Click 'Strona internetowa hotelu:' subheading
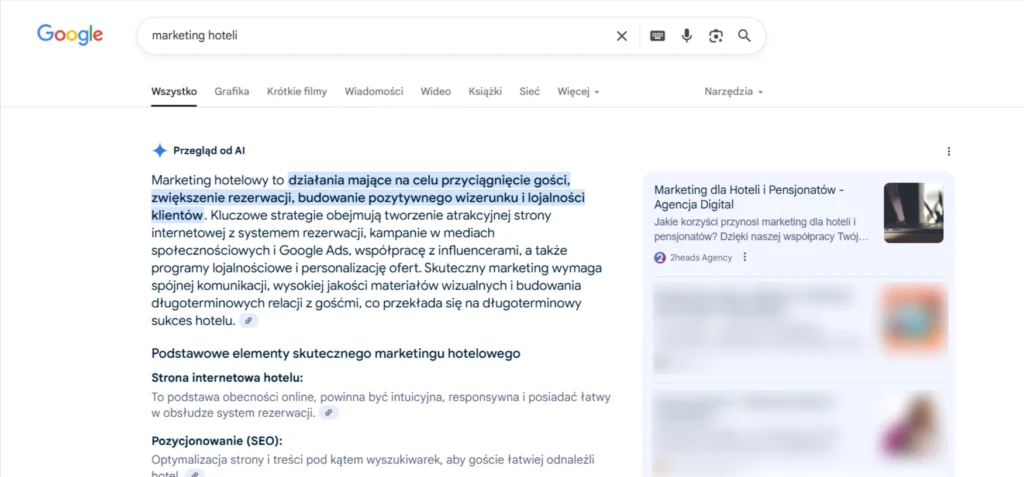 (x=228, y=378)
